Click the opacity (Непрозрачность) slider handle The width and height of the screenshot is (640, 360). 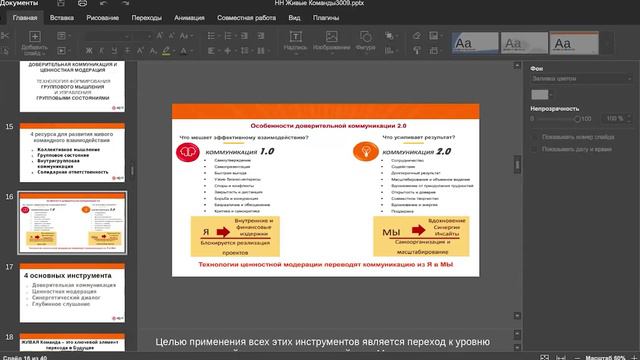[577, 119]
